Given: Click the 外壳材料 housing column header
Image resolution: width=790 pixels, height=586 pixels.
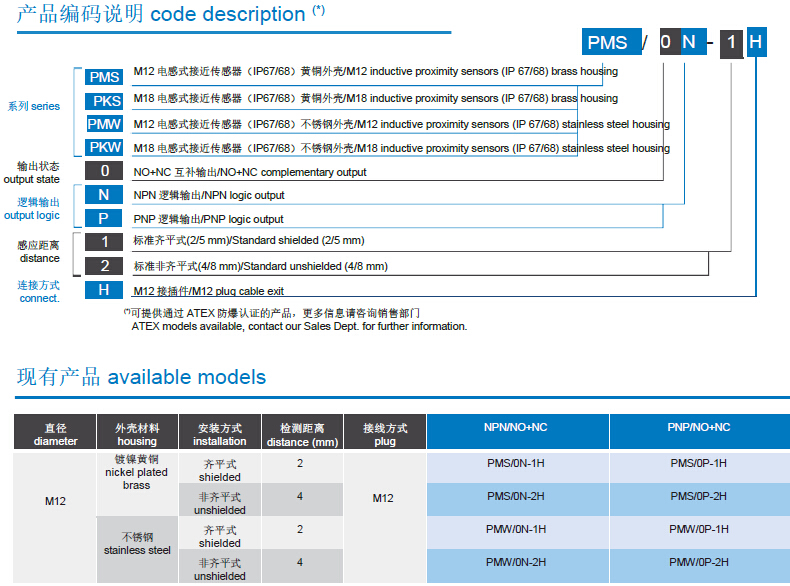Looking at the screenshot, I should [x=137, y=434].
